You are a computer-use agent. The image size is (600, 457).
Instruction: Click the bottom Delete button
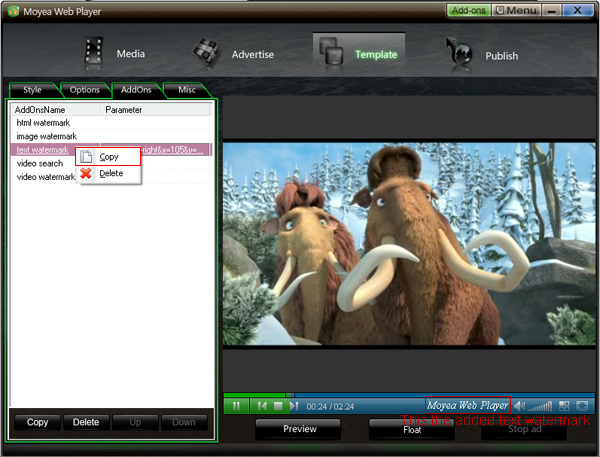point(86,422)
